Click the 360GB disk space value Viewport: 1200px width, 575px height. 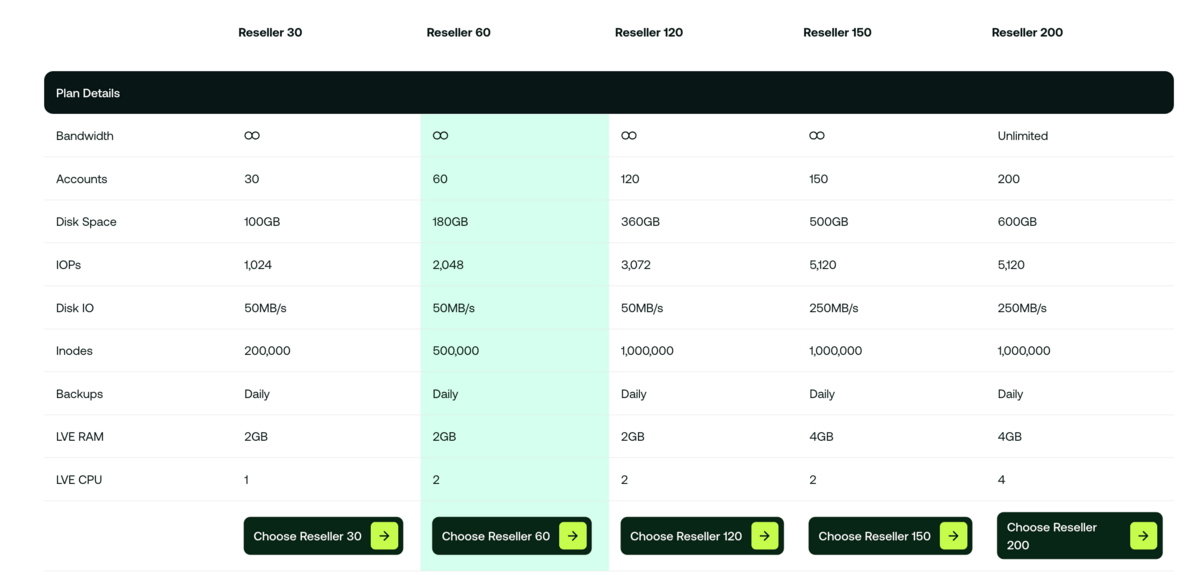pos(640,222)
